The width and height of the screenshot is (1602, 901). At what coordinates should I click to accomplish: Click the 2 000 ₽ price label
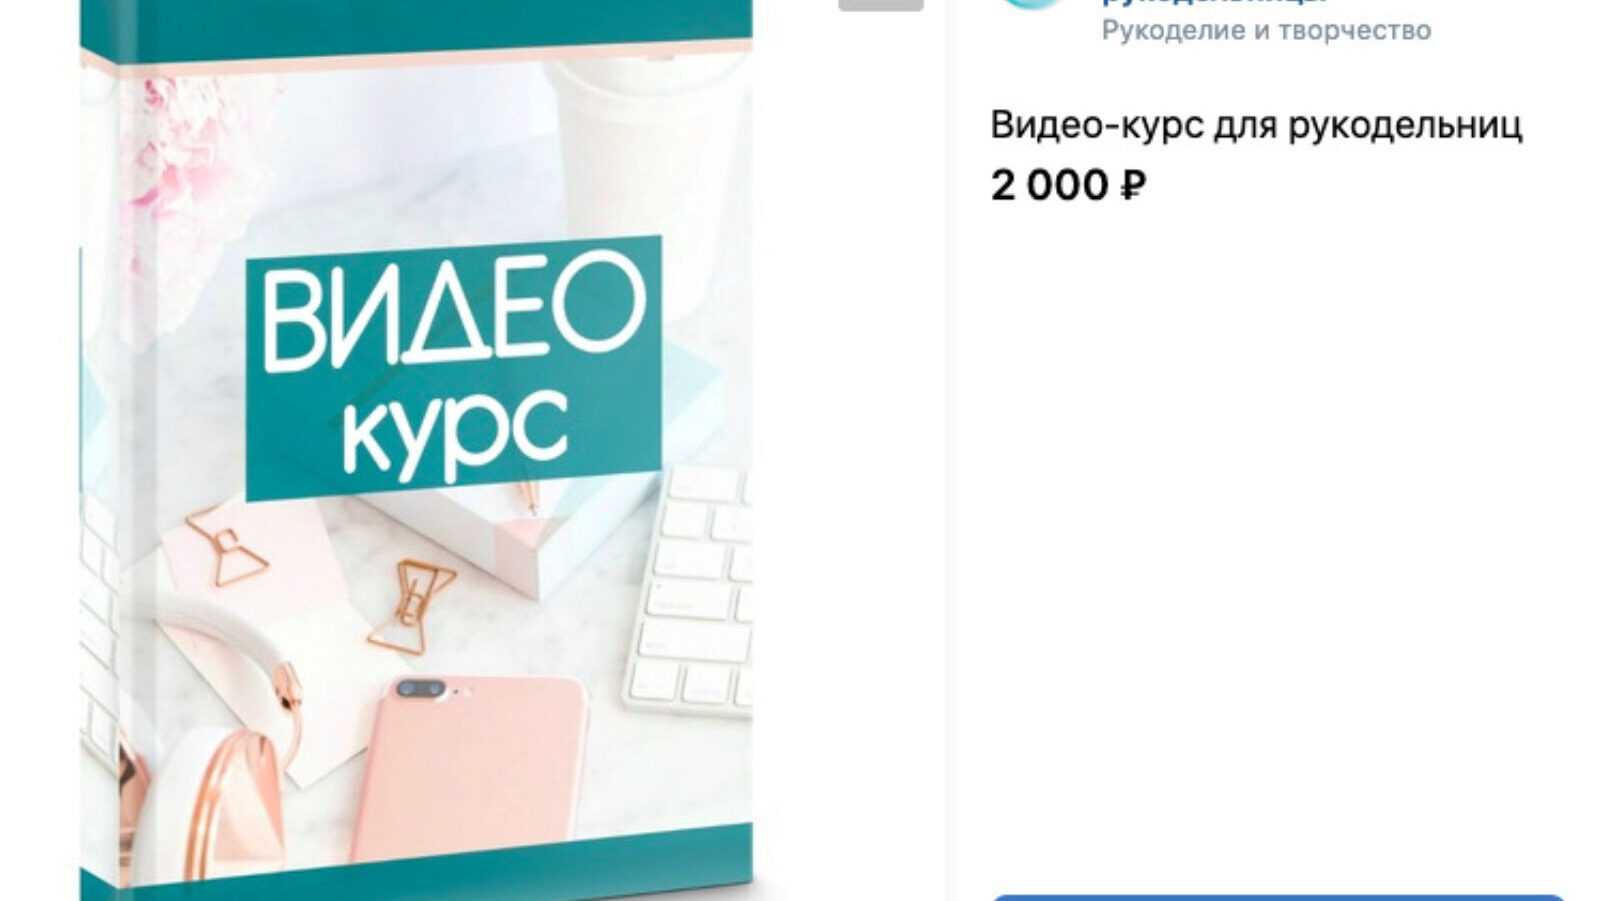click(x=1068, y=186)
